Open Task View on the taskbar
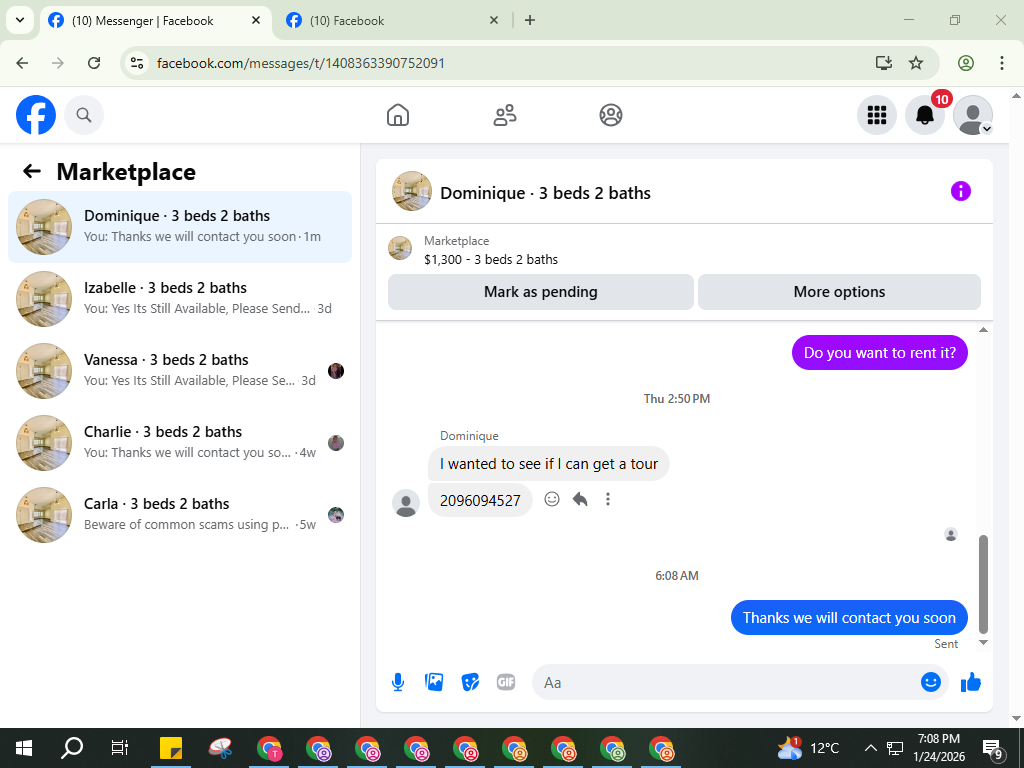This screenshot has width=1024, height=768. [120, 748]
